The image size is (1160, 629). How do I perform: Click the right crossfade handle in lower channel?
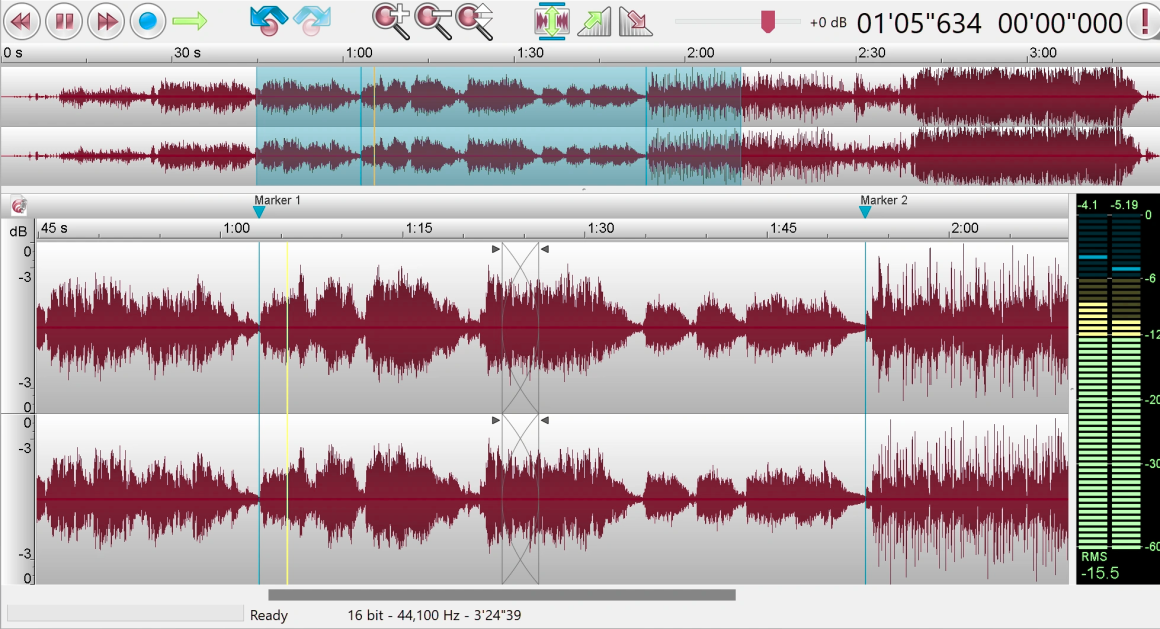tap(544, 420)
